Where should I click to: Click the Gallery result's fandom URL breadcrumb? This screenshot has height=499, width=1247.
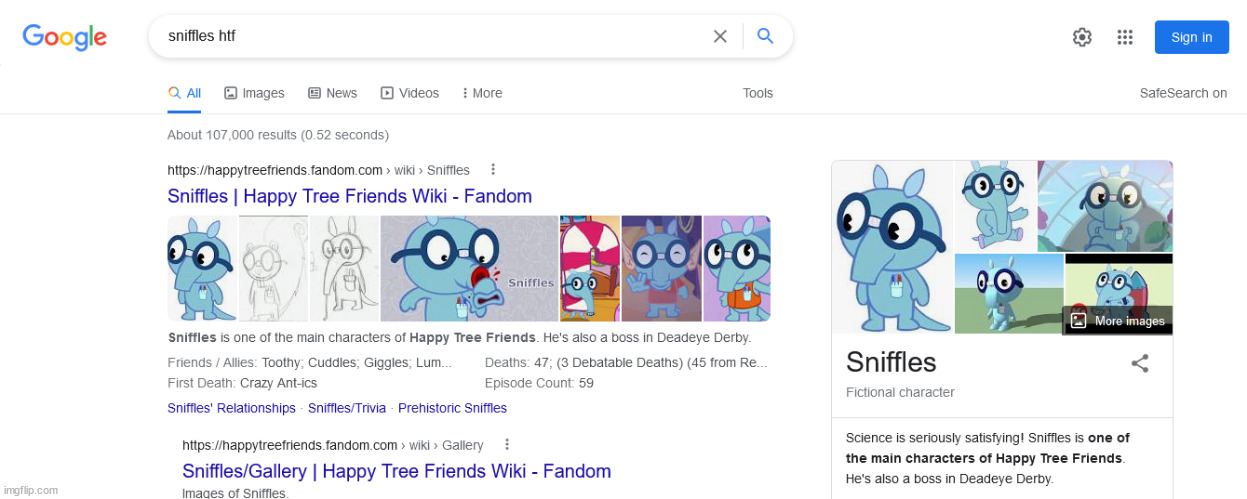point(332,445)
